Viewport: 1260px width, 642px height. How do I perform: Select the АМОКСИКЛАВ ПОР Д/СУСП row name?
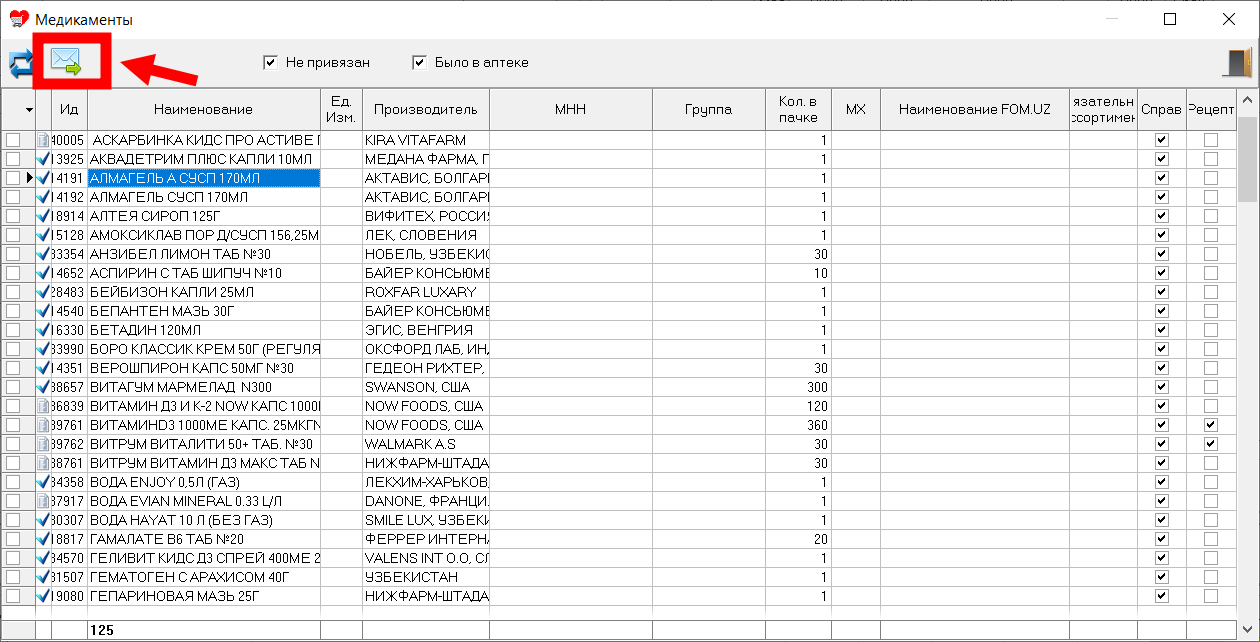point(204,235)
